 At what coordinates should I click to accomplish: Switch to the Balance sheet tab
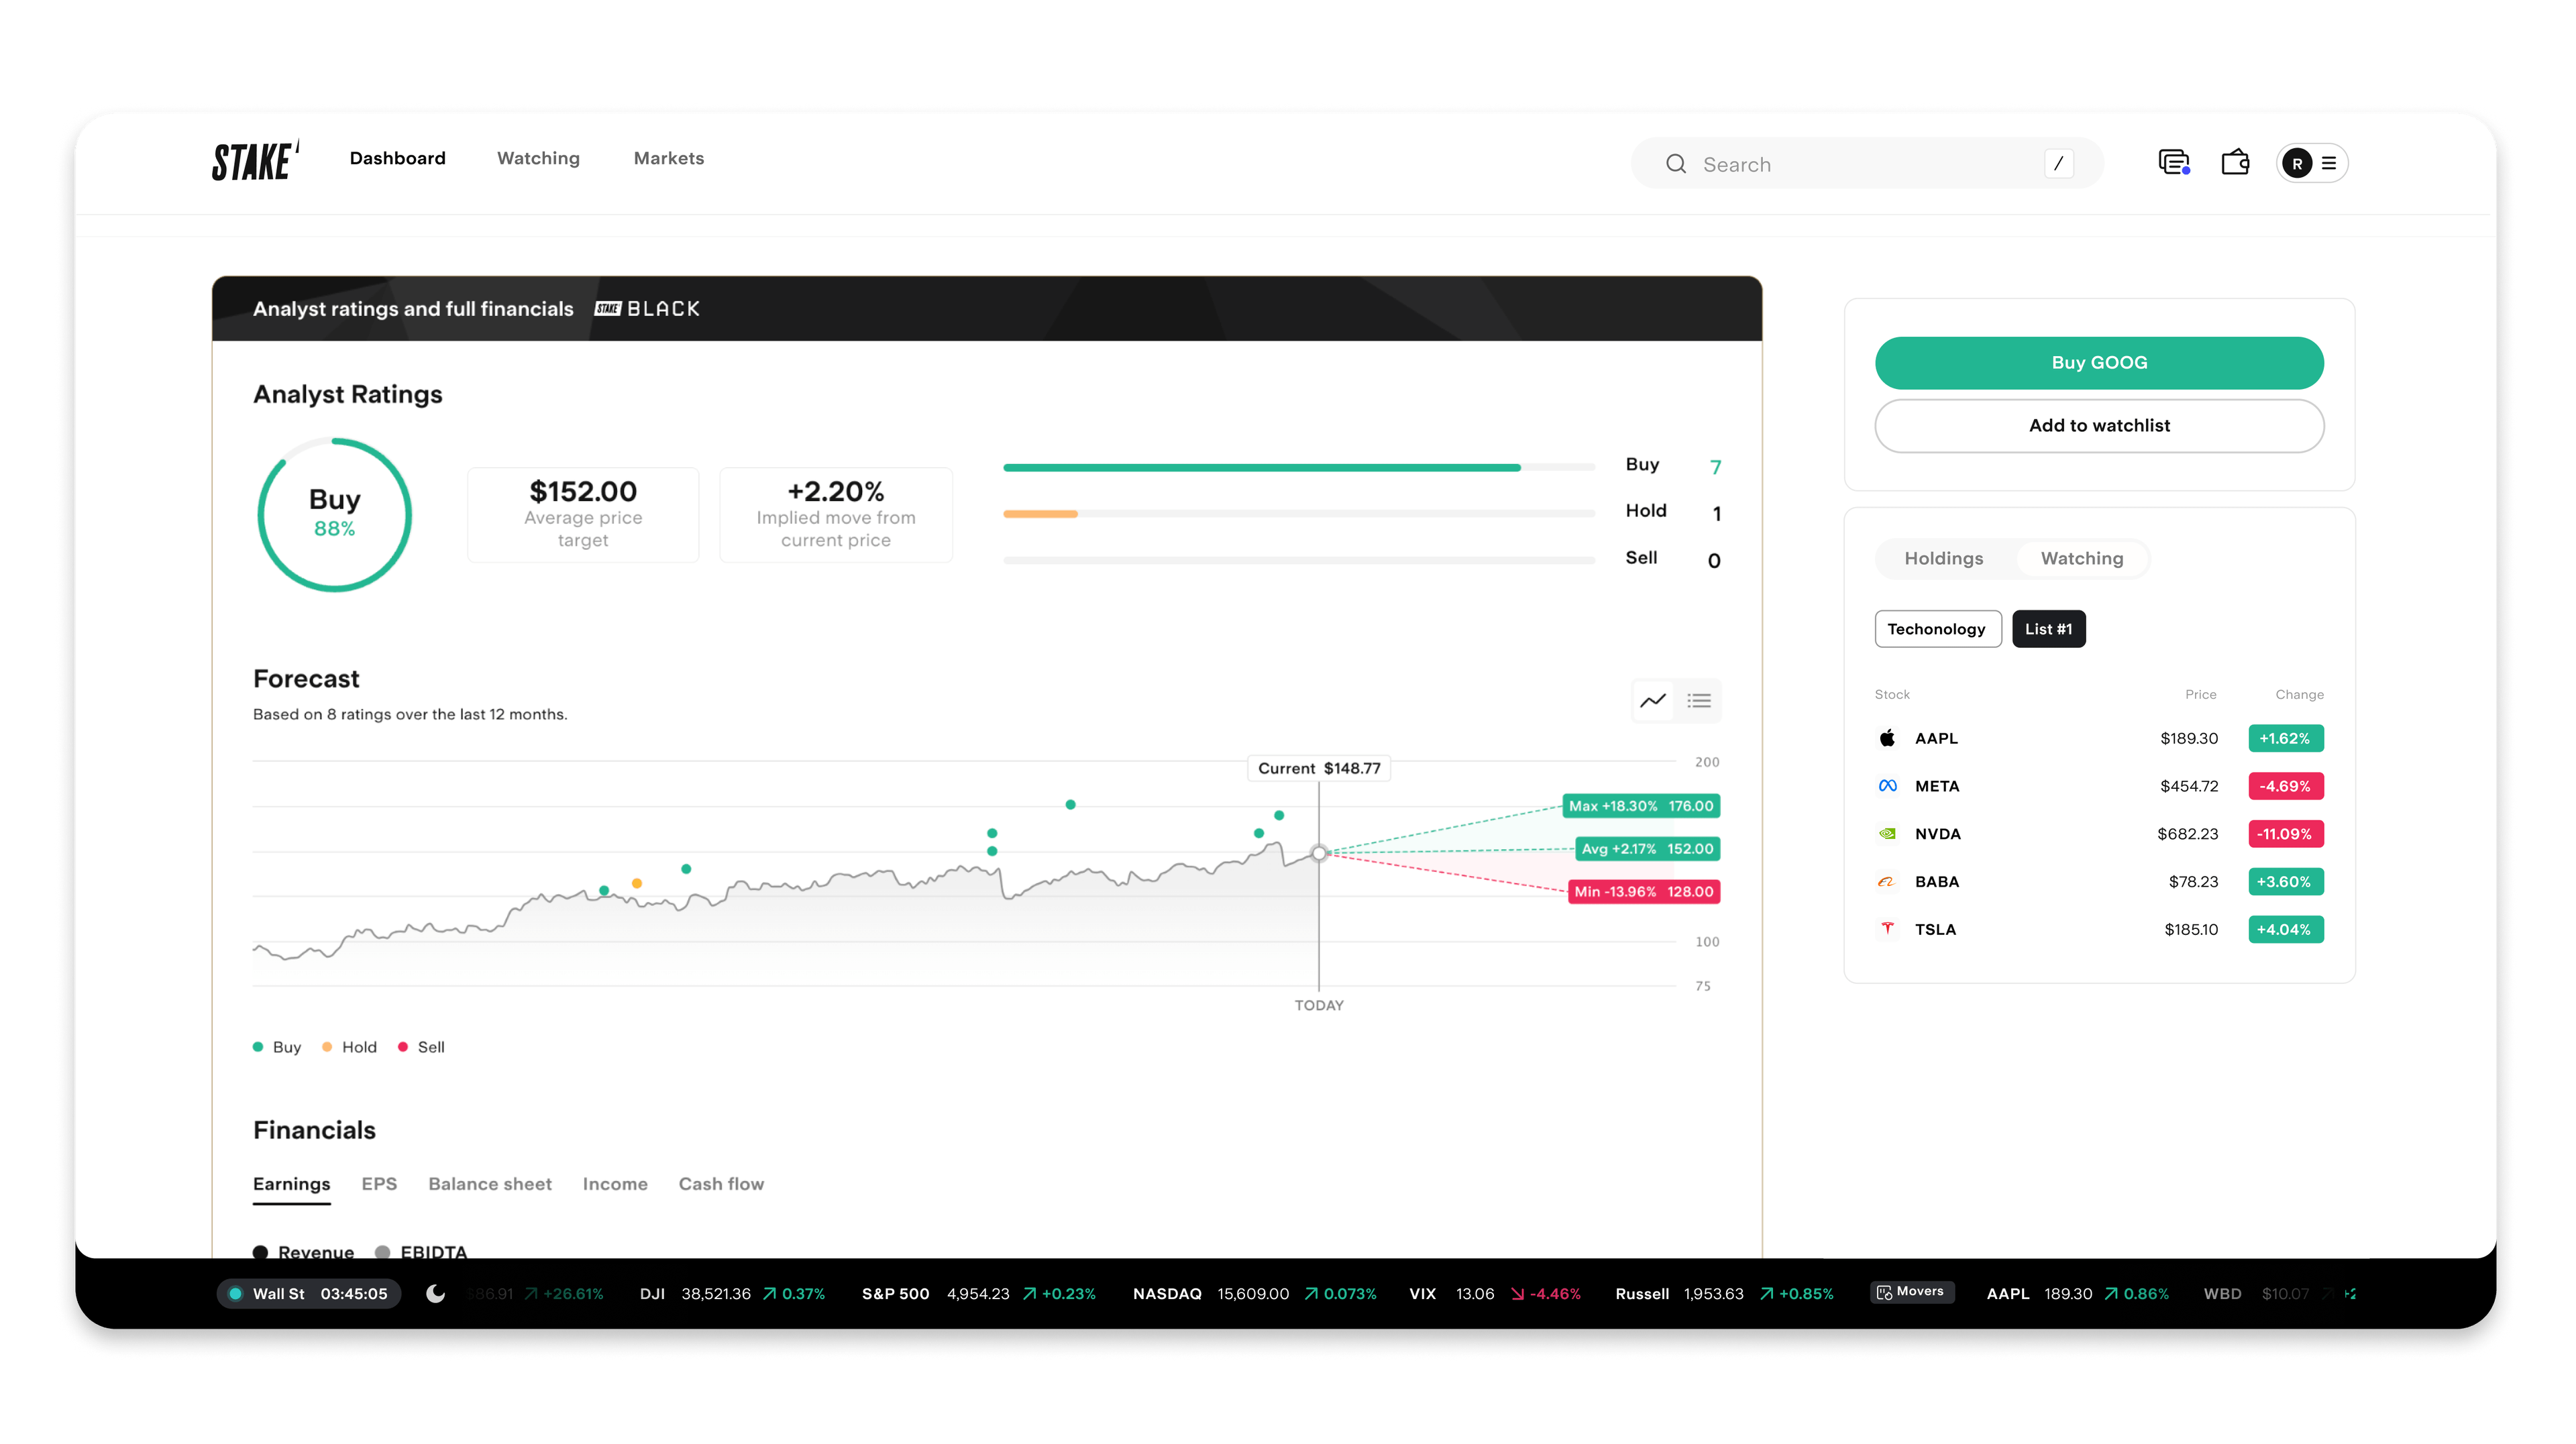point(489,1184)
